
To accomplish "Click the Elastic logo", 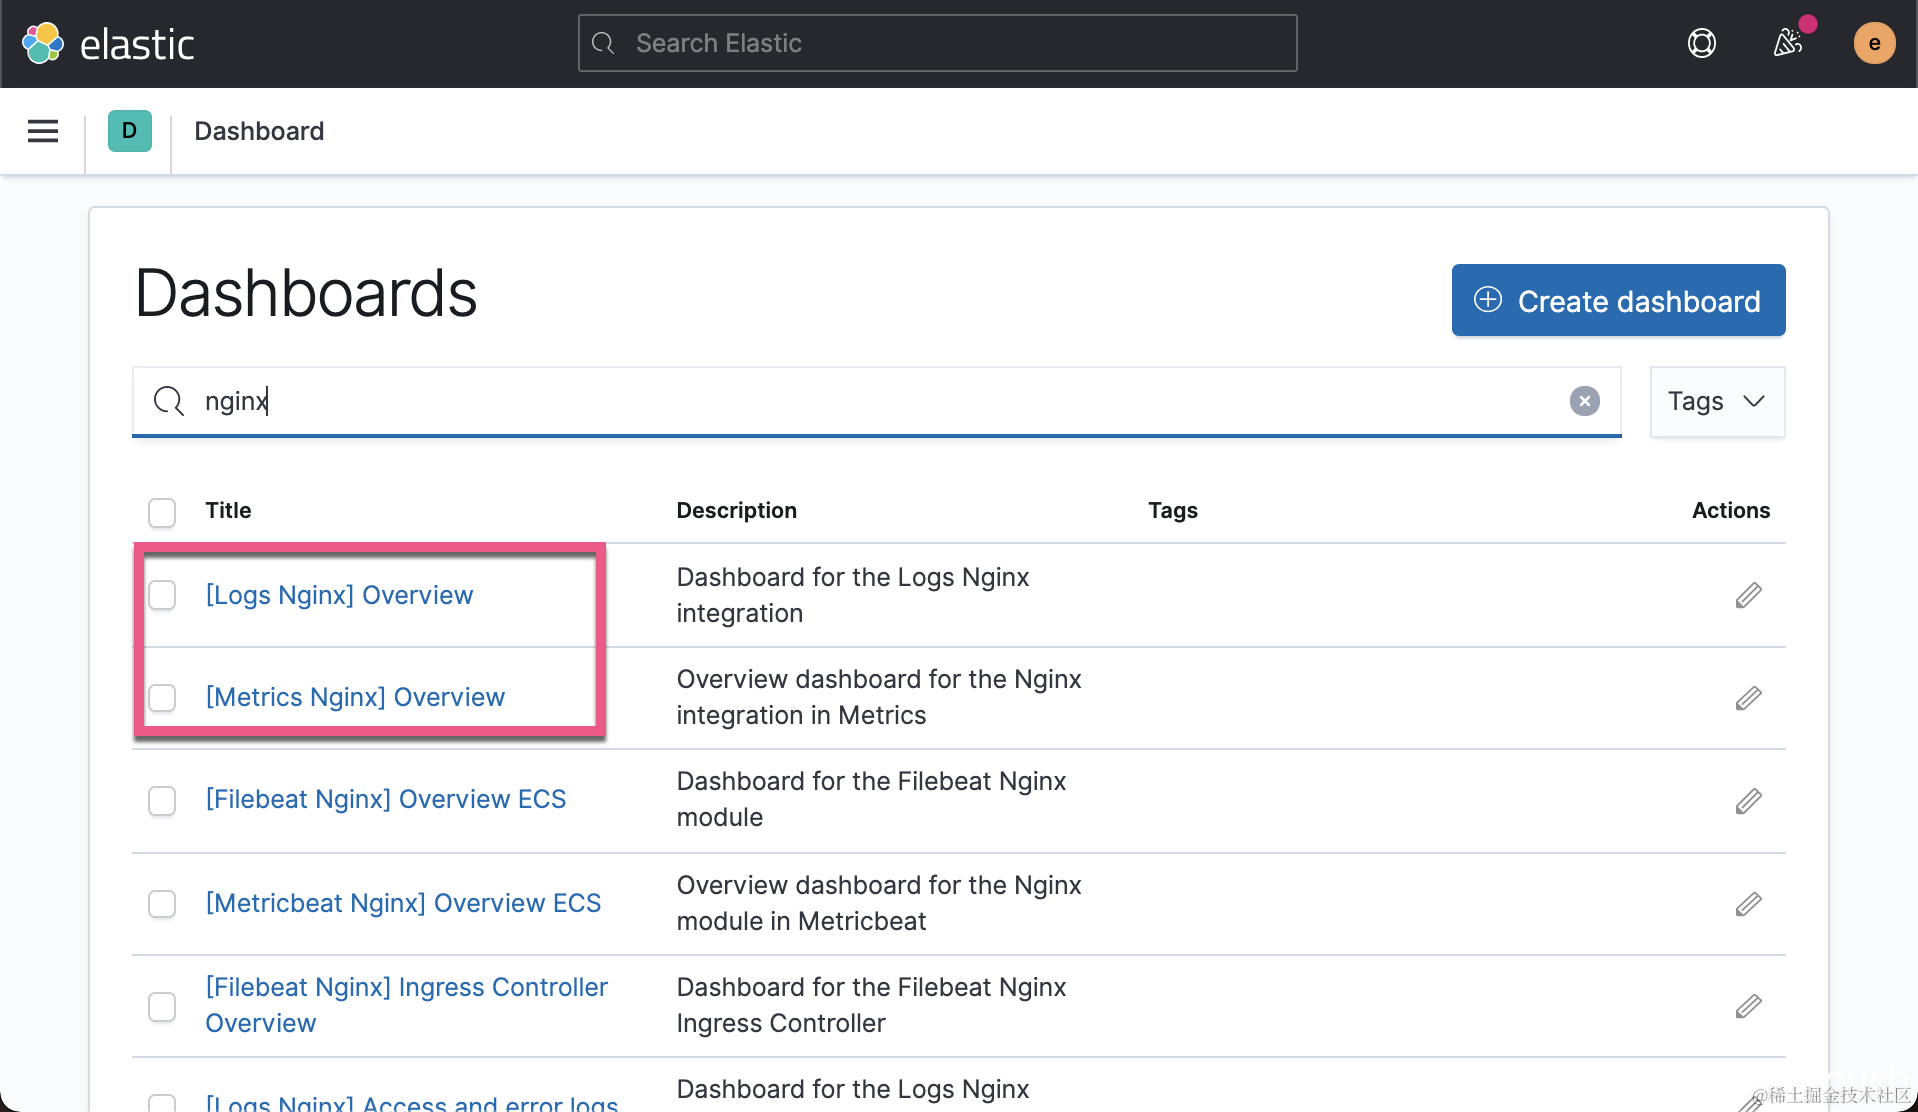I will click(x=108, y=44).
